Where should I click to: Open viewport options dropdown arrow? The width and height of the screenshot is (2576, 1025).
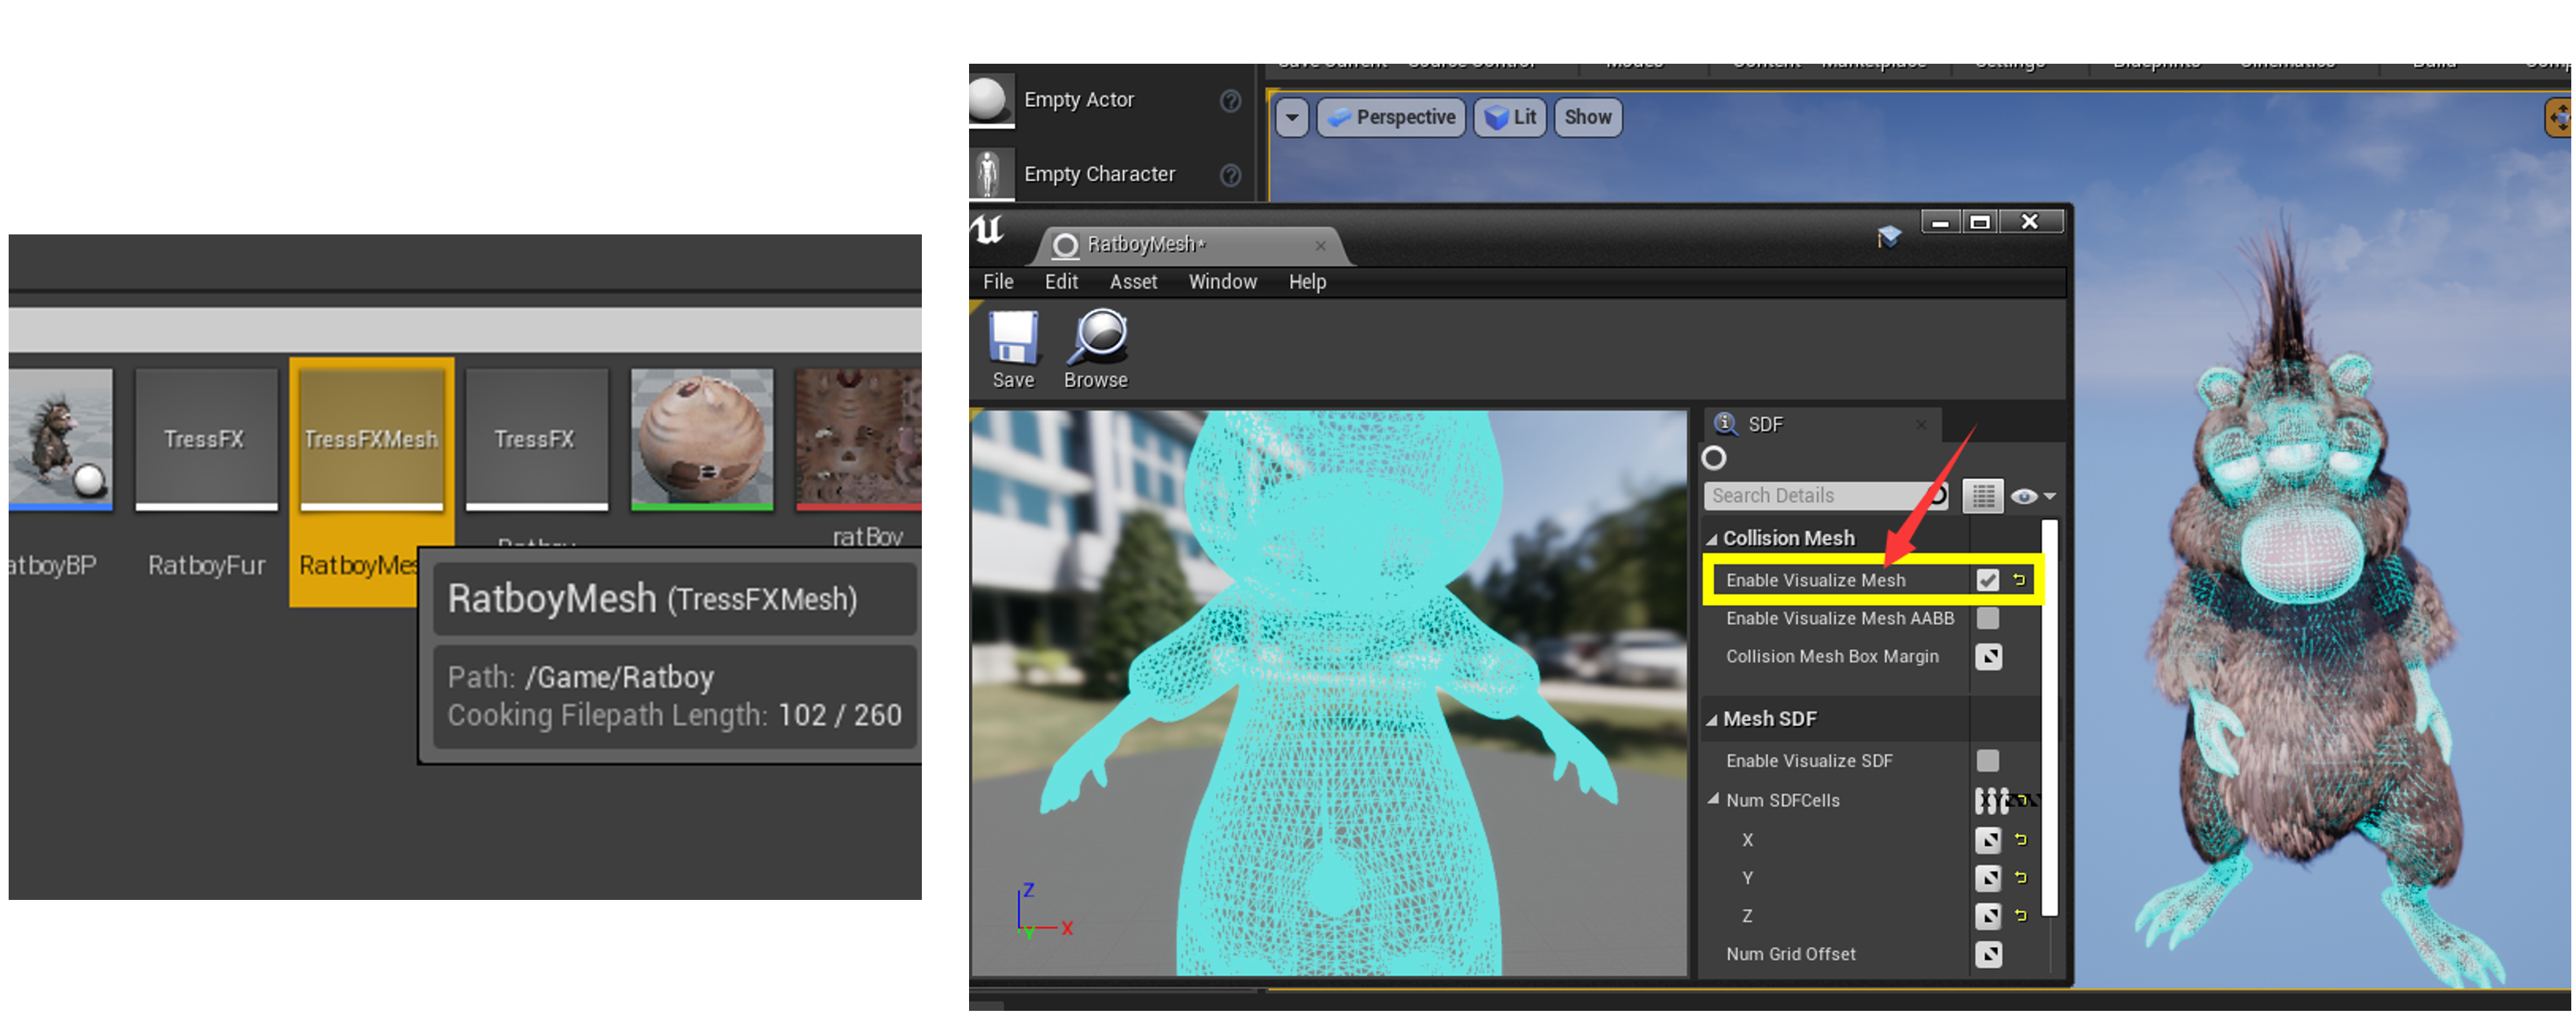click(1292, 118)
